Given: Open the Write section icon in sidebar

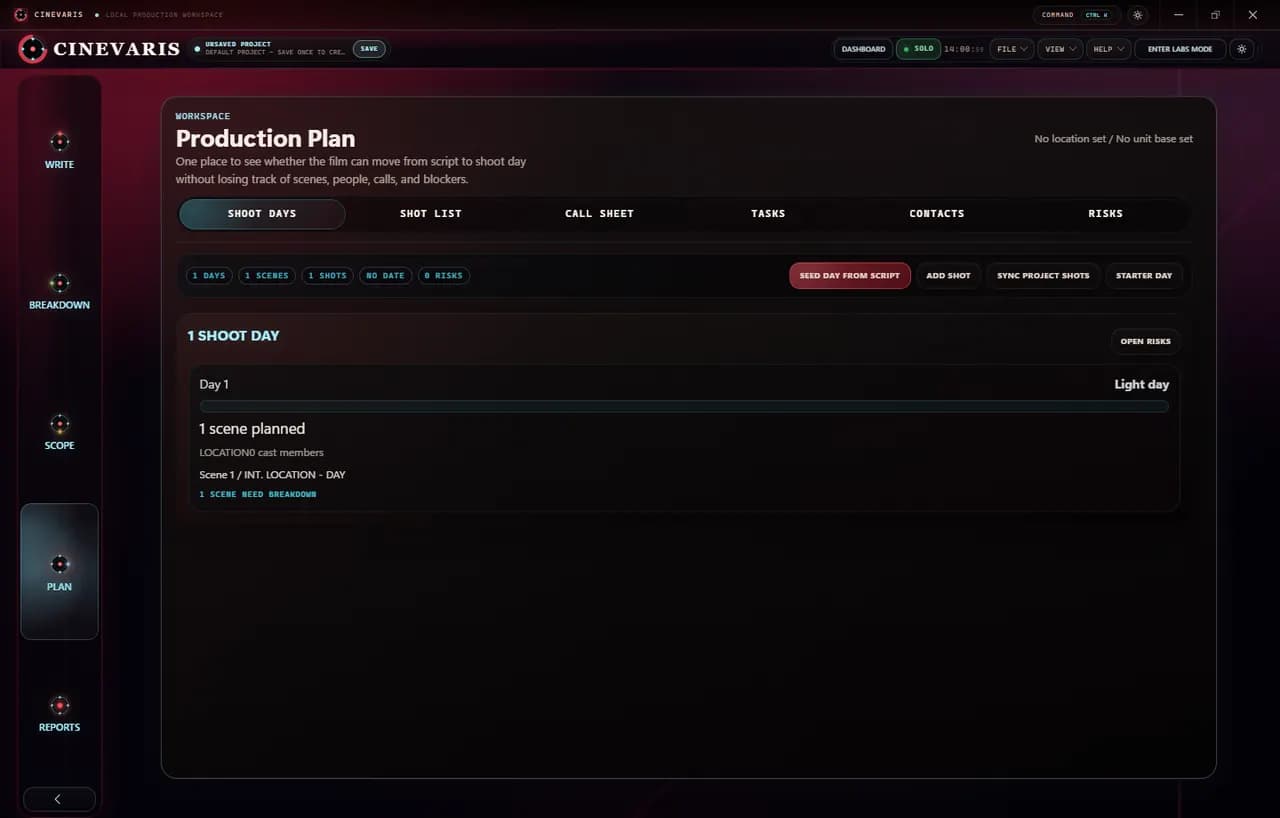Looking at the screenshot, I should (59, 141).
